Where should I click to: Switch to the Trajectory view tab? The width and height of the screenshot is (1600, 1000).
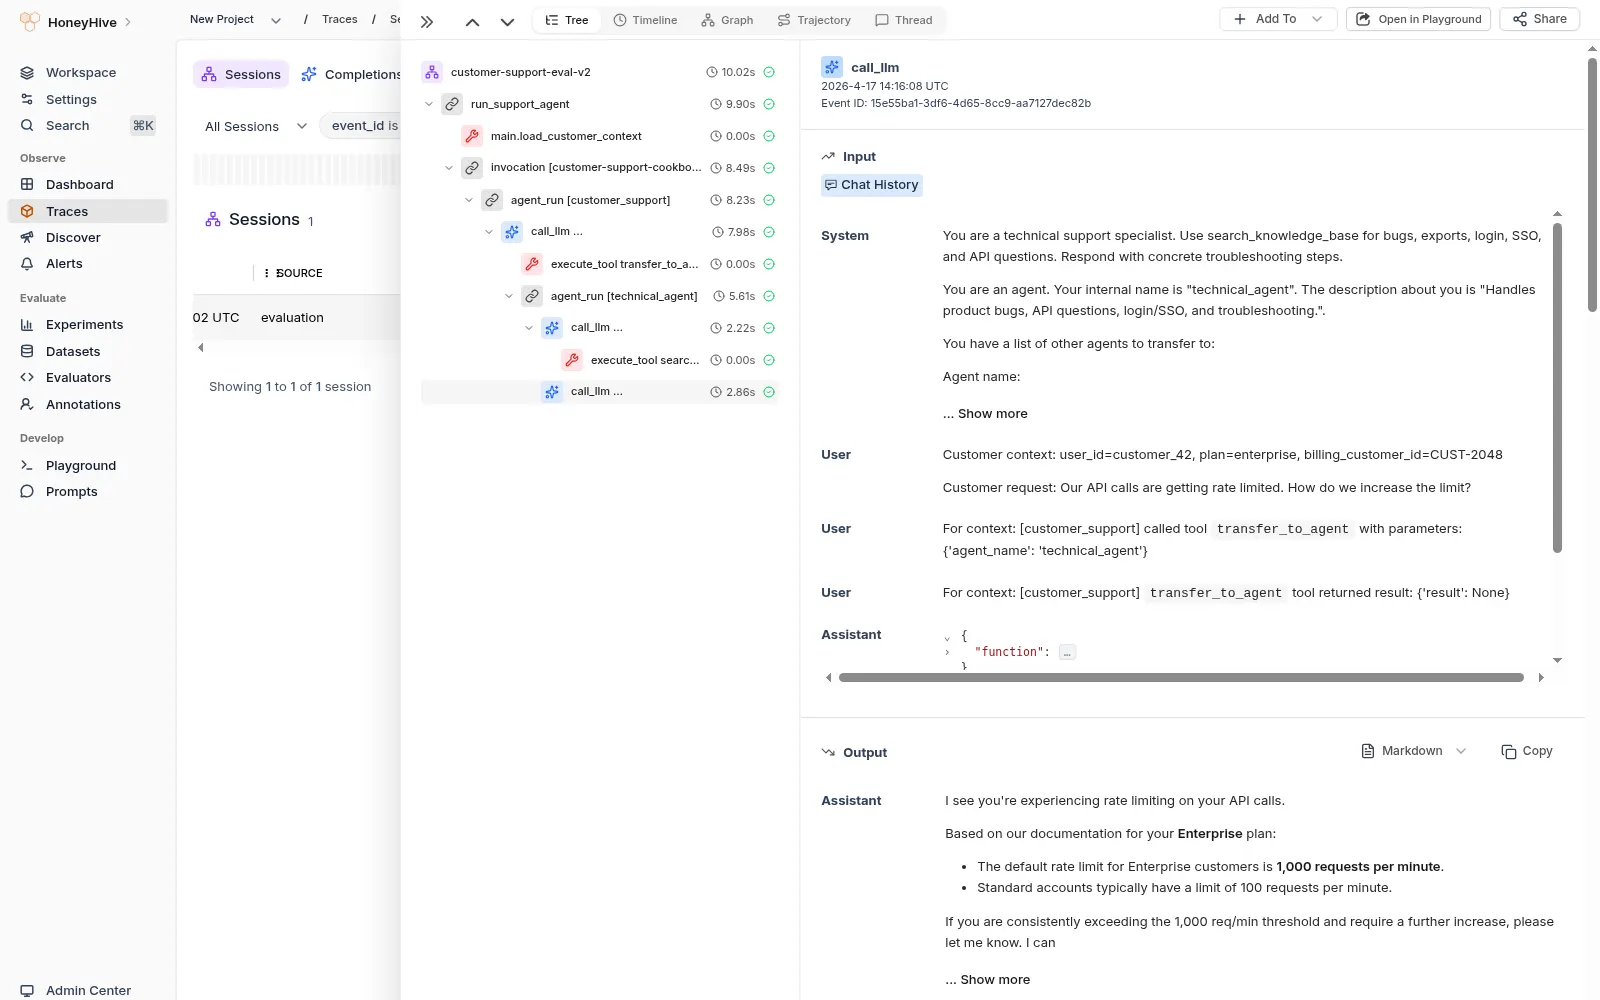click(x=814, y=20)
